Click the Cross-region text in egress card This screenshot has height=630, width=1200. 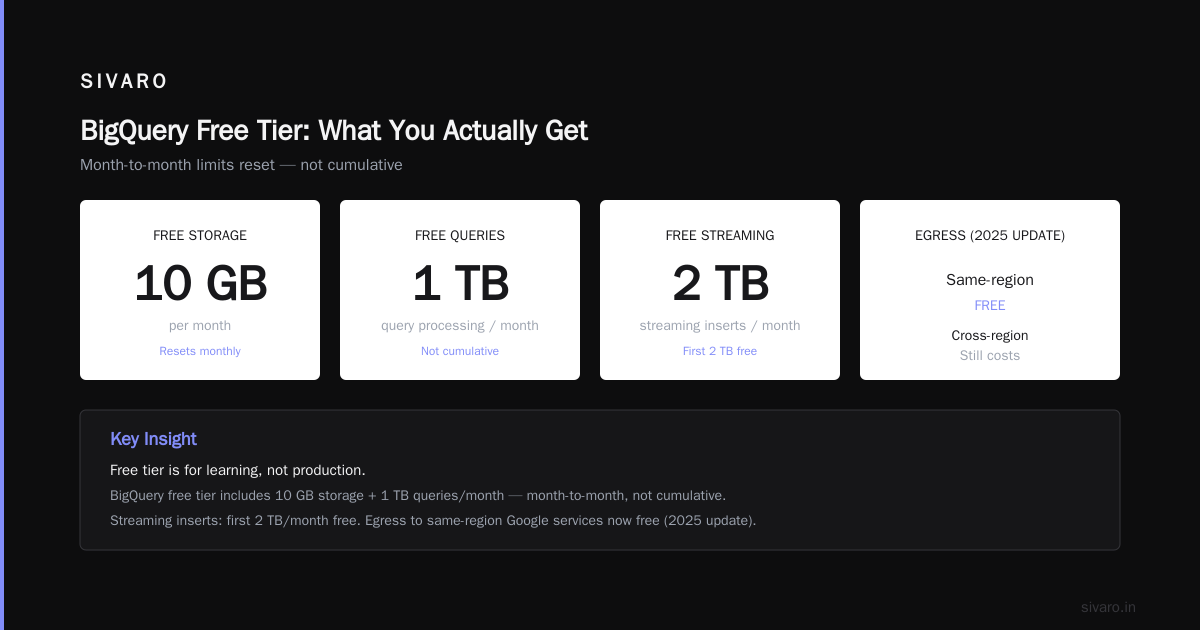pos(990,336)
